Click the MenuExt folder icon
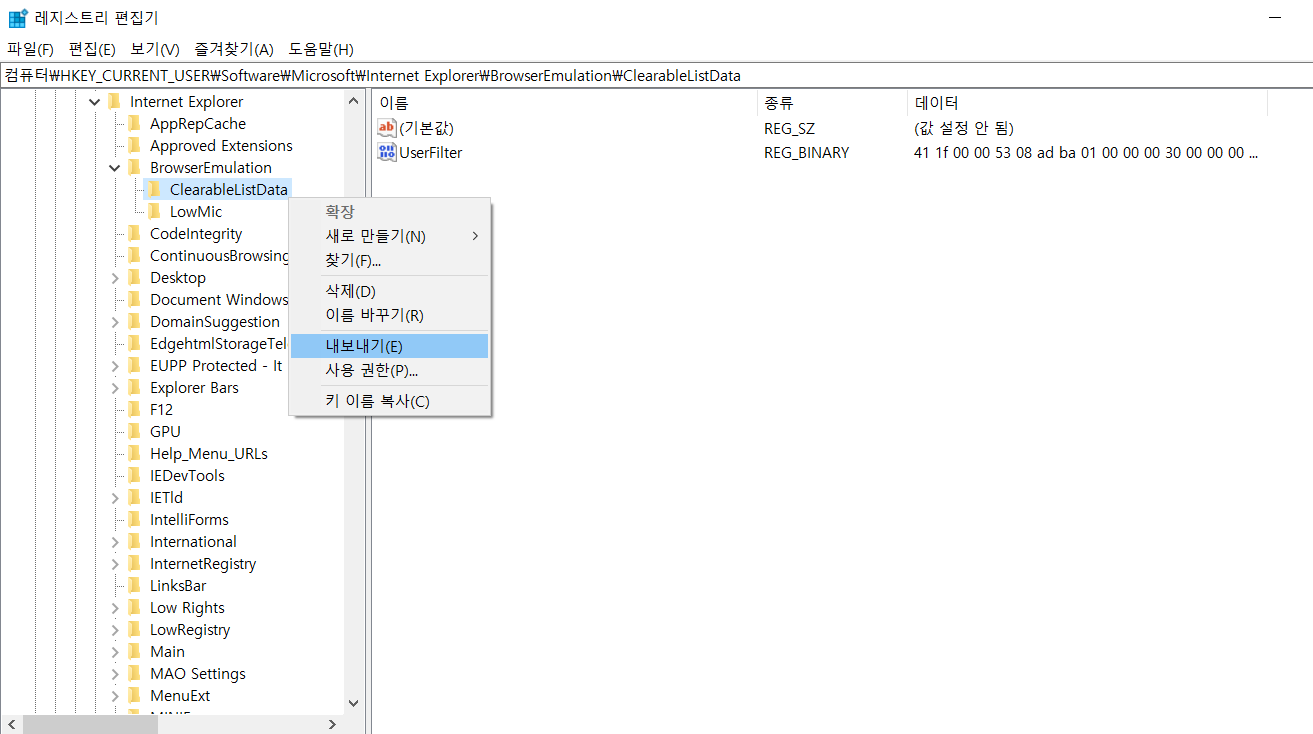This screenshot has width=1313, height=734. 134,695
